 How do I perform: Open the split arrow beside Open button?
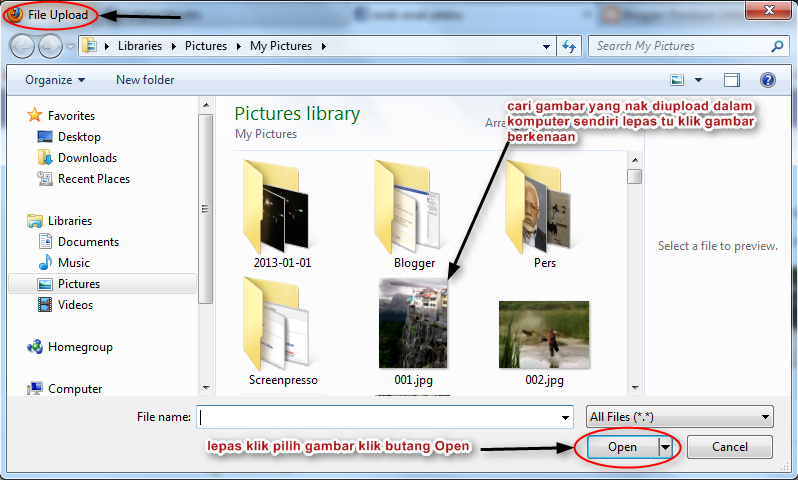point(665,447)
